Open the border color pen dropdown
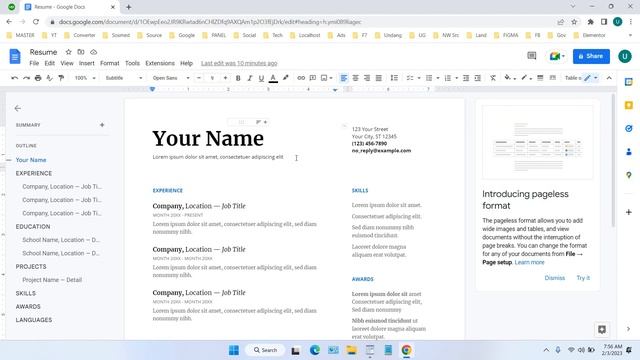Image resolution: width=640 pixels, height=360 pixels. [527, 78]
